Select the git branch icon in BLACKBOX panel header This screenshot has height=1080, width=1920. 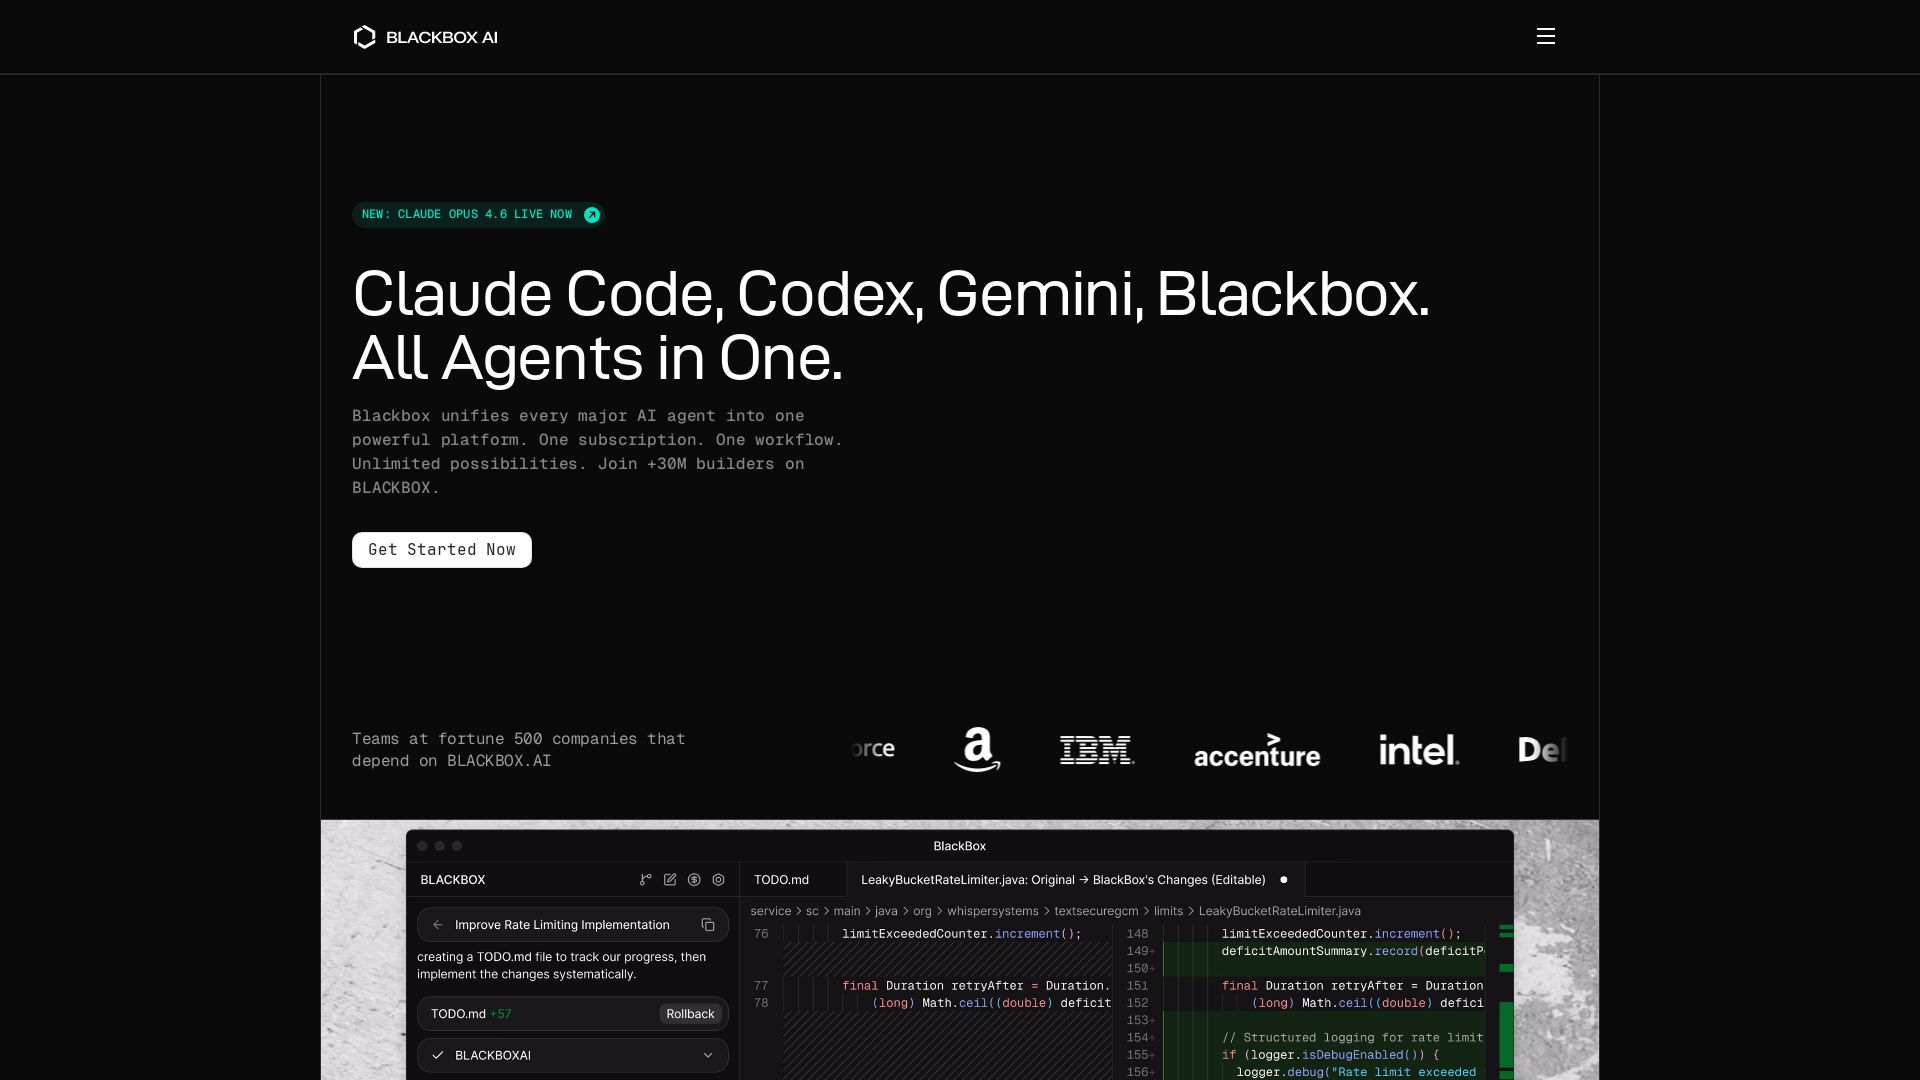tap(645, 879)
